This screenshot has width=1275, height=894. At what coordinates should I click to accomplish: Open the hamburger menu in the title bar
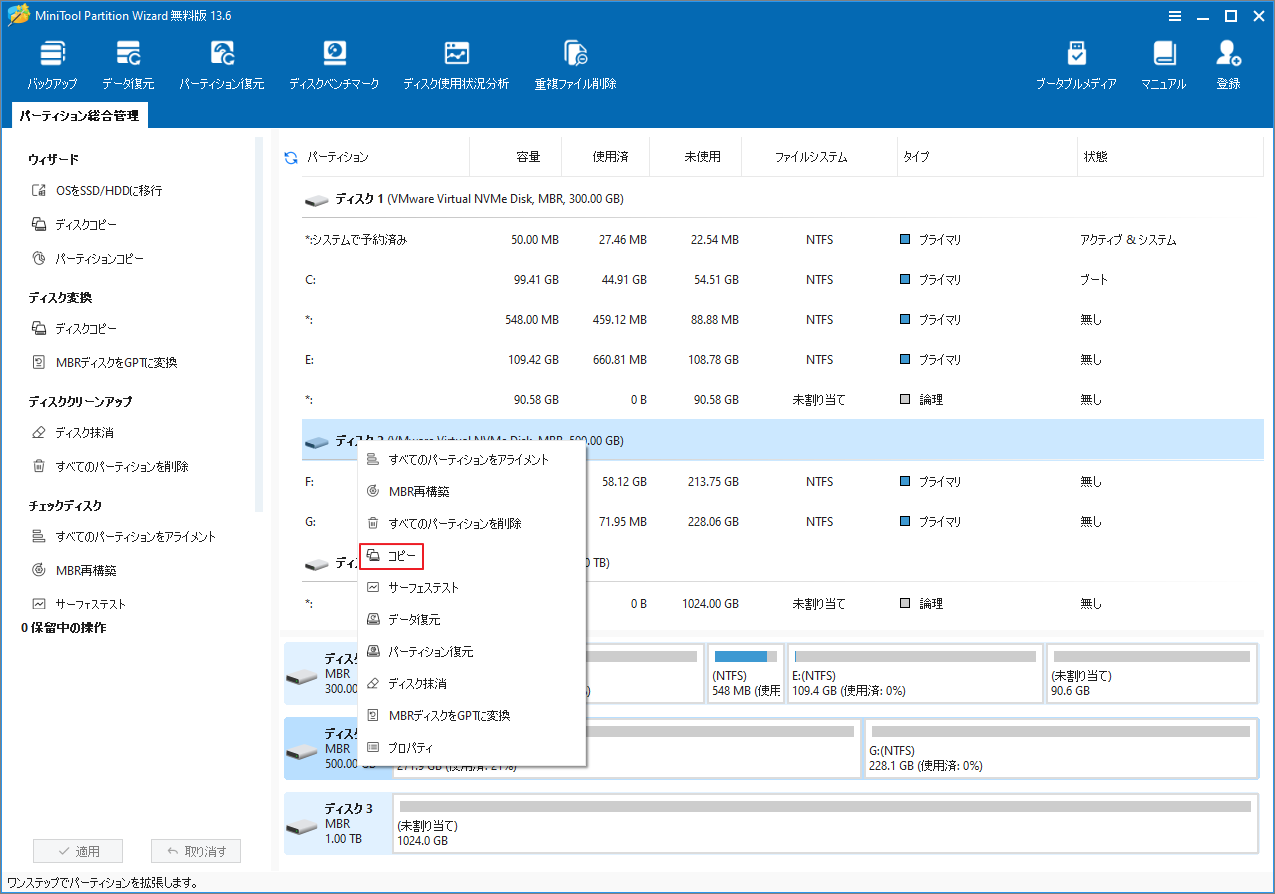click(1173, 15)
